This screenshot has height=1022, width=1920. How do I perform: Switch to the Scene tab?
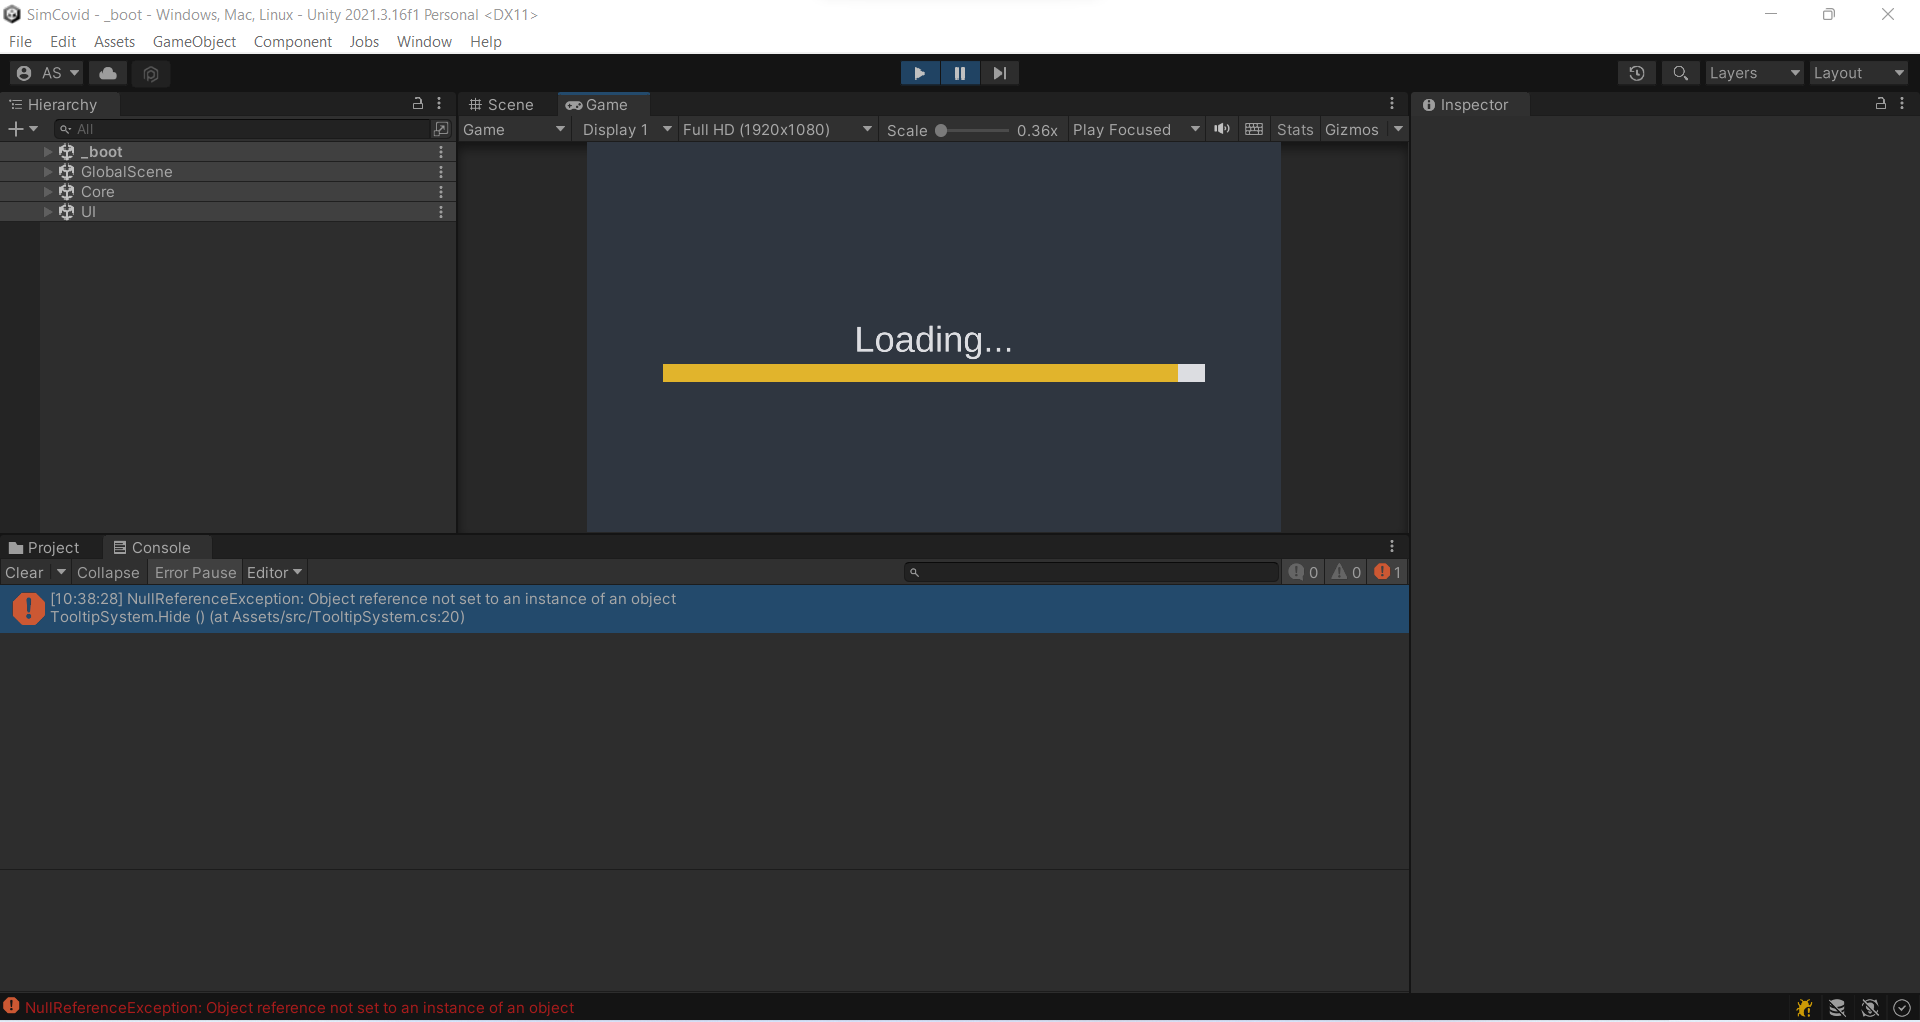coord(502,104)
